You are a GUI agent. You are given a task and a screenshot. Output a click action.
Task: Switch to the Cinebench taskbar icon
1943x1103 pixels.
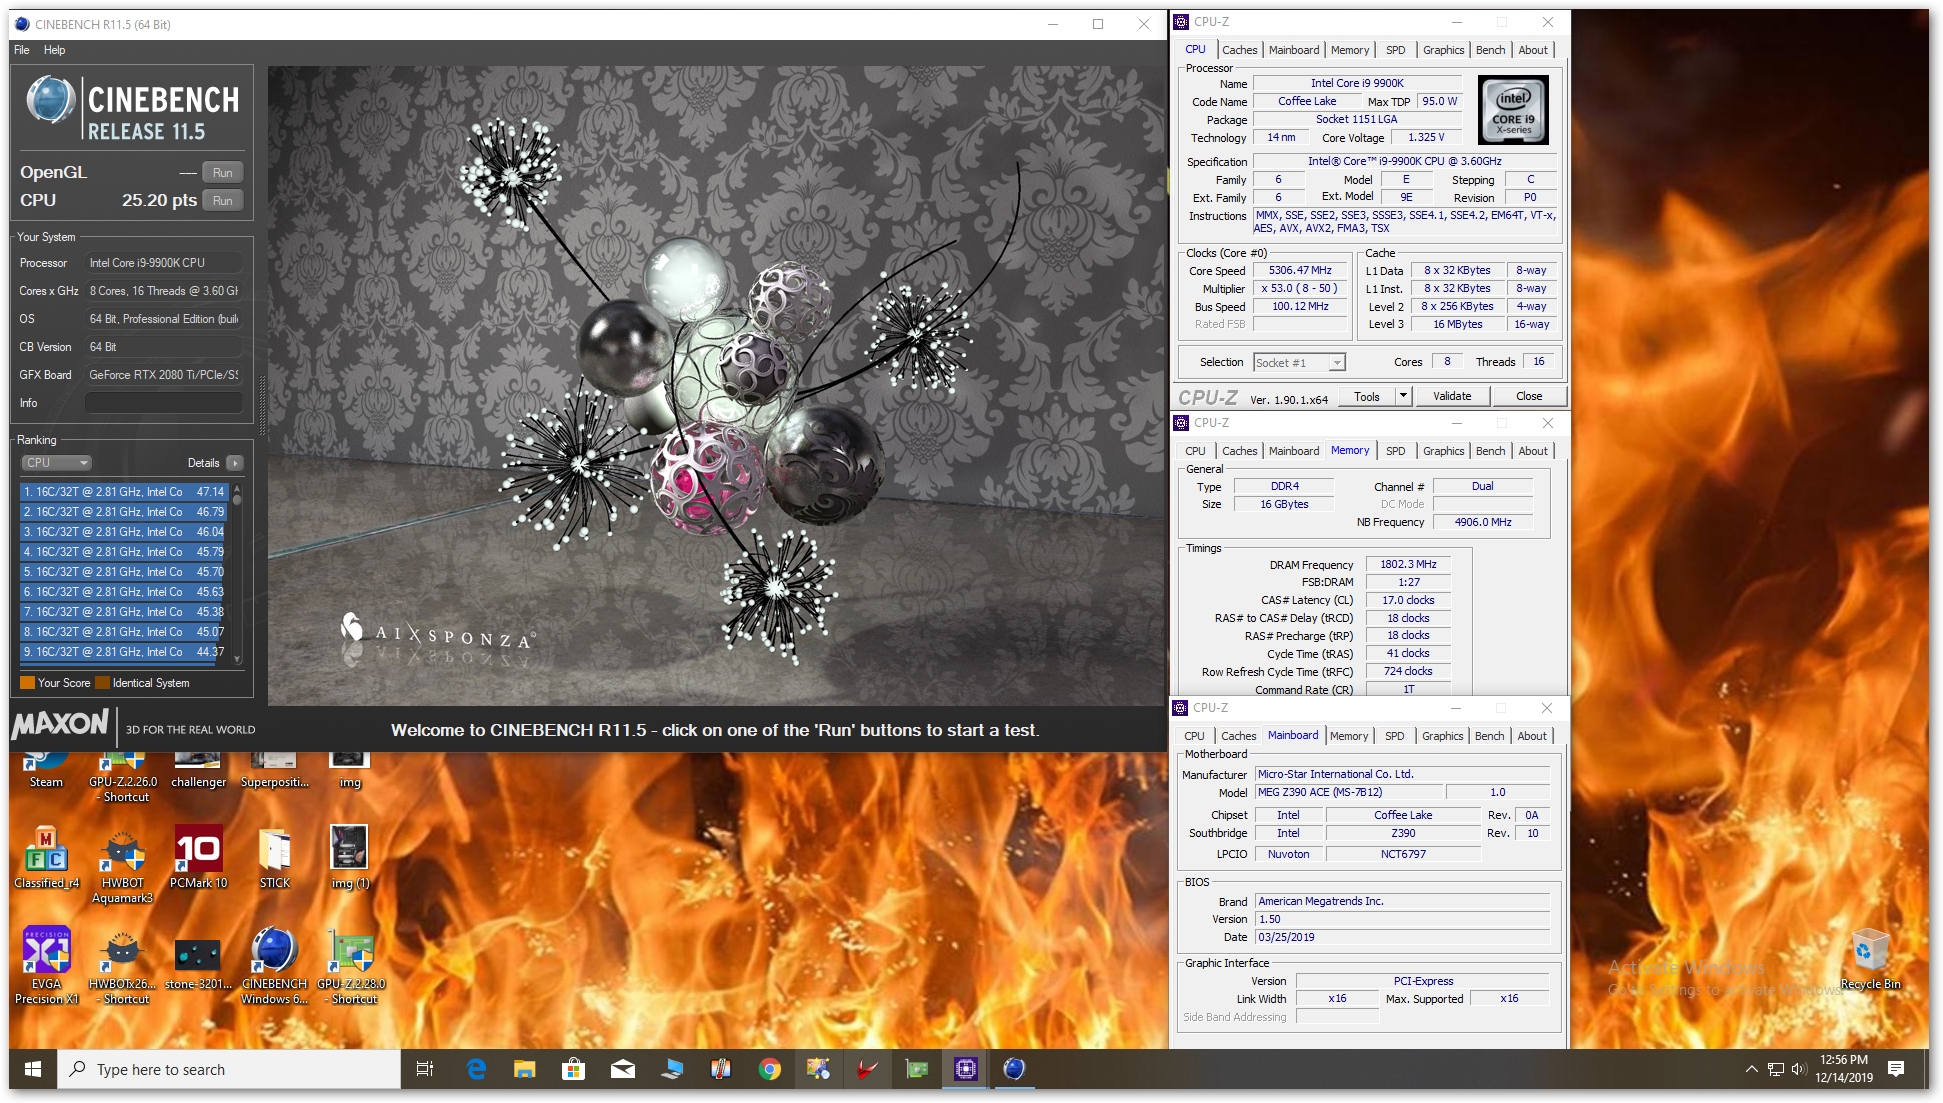click(x=1014, y=1069)
